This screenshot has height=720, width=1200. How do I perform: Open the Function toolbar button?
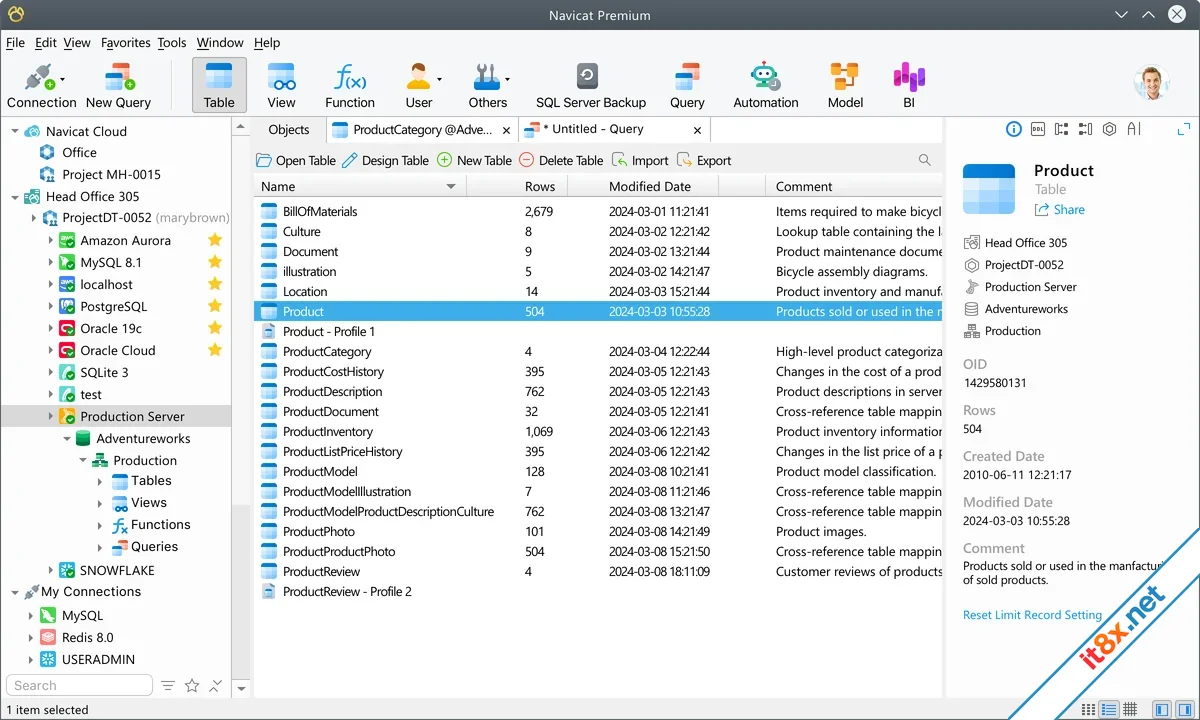point(350,85)
